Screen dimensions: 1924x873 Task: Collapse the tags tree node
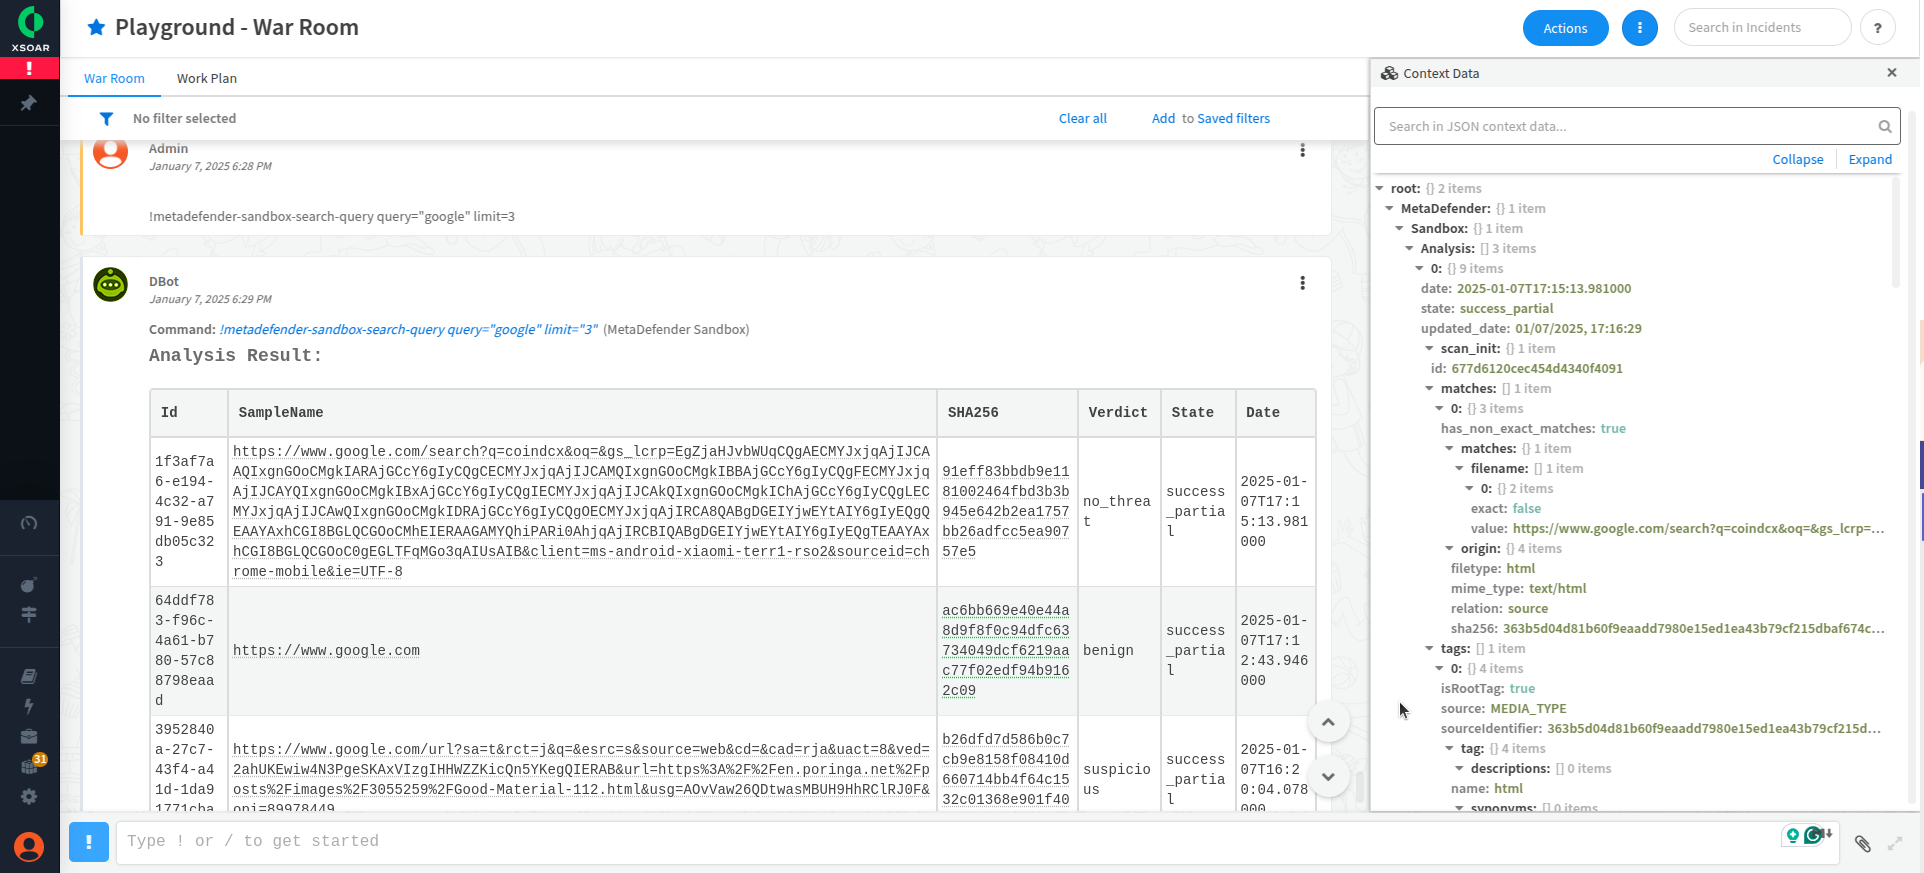(1429, 648)
